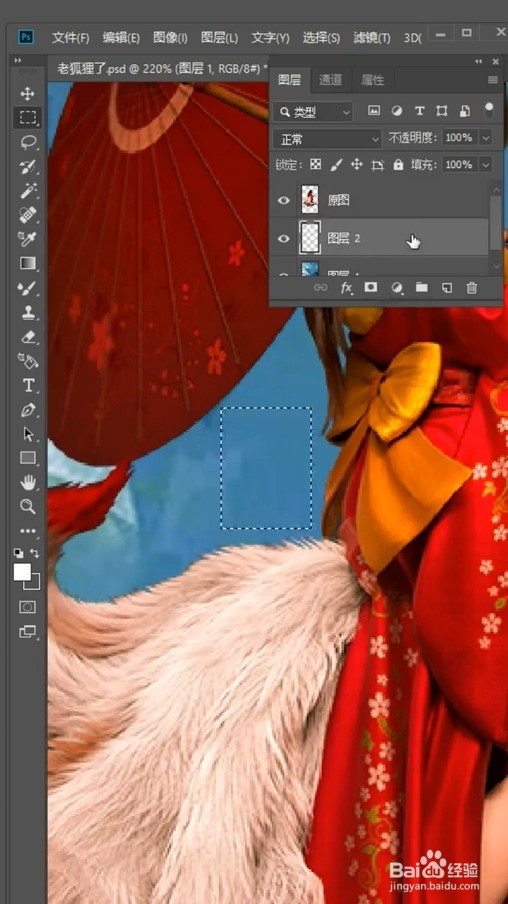Select the Rectangular Marquee tool
The height and width of the screenshot is (904, 508).
(27, 118)
